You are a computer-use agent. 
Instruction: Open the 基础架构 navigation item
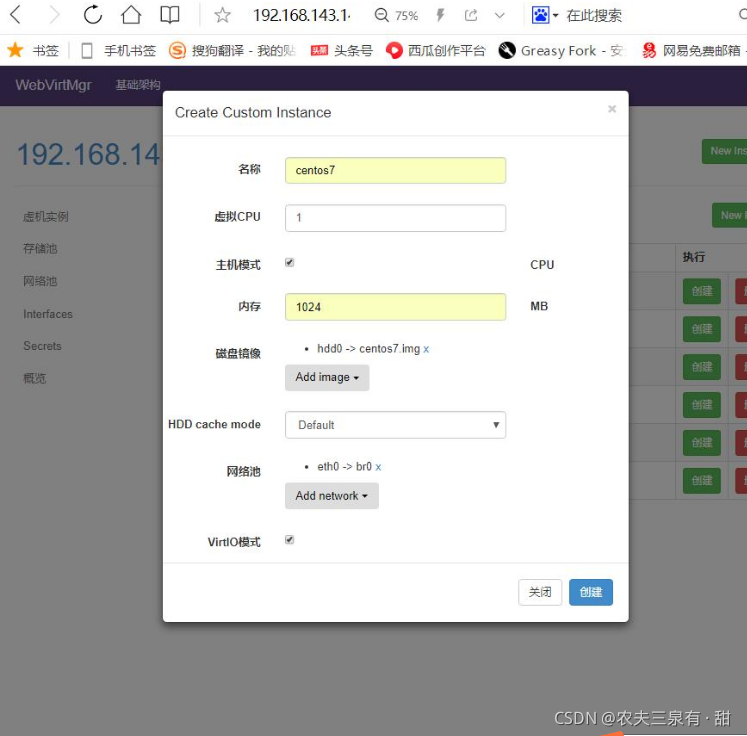[138, 85]
